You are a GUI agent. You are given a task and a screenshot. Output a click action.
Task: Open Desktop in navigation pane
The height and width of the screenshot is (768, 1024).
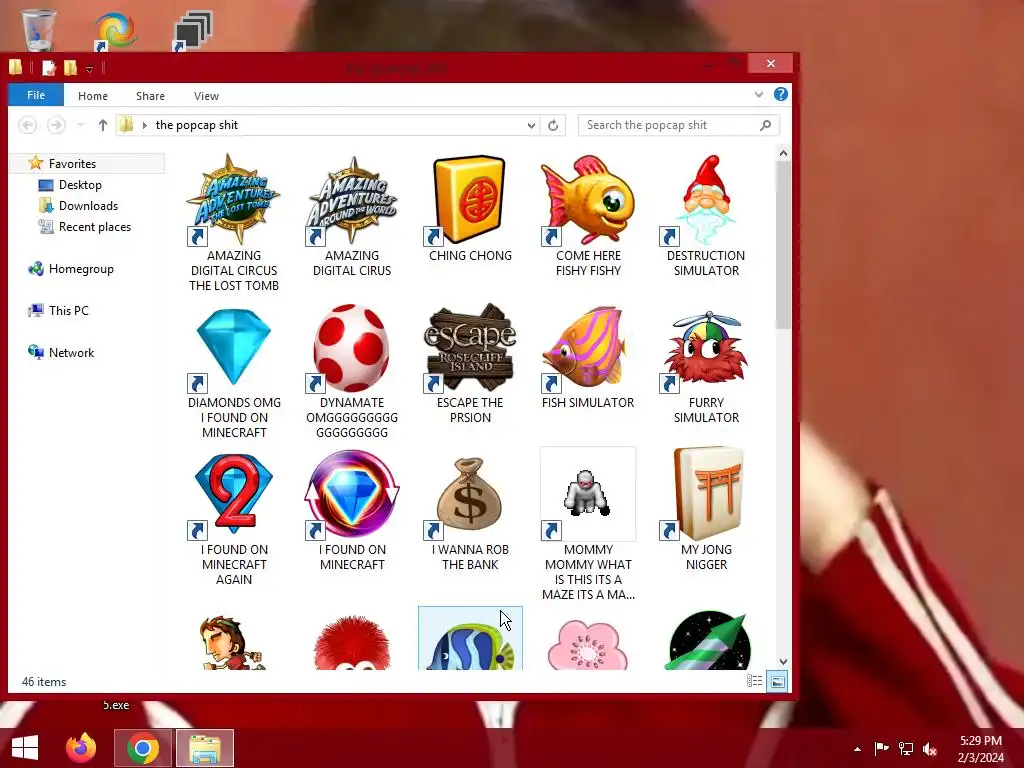click(80, 185)
